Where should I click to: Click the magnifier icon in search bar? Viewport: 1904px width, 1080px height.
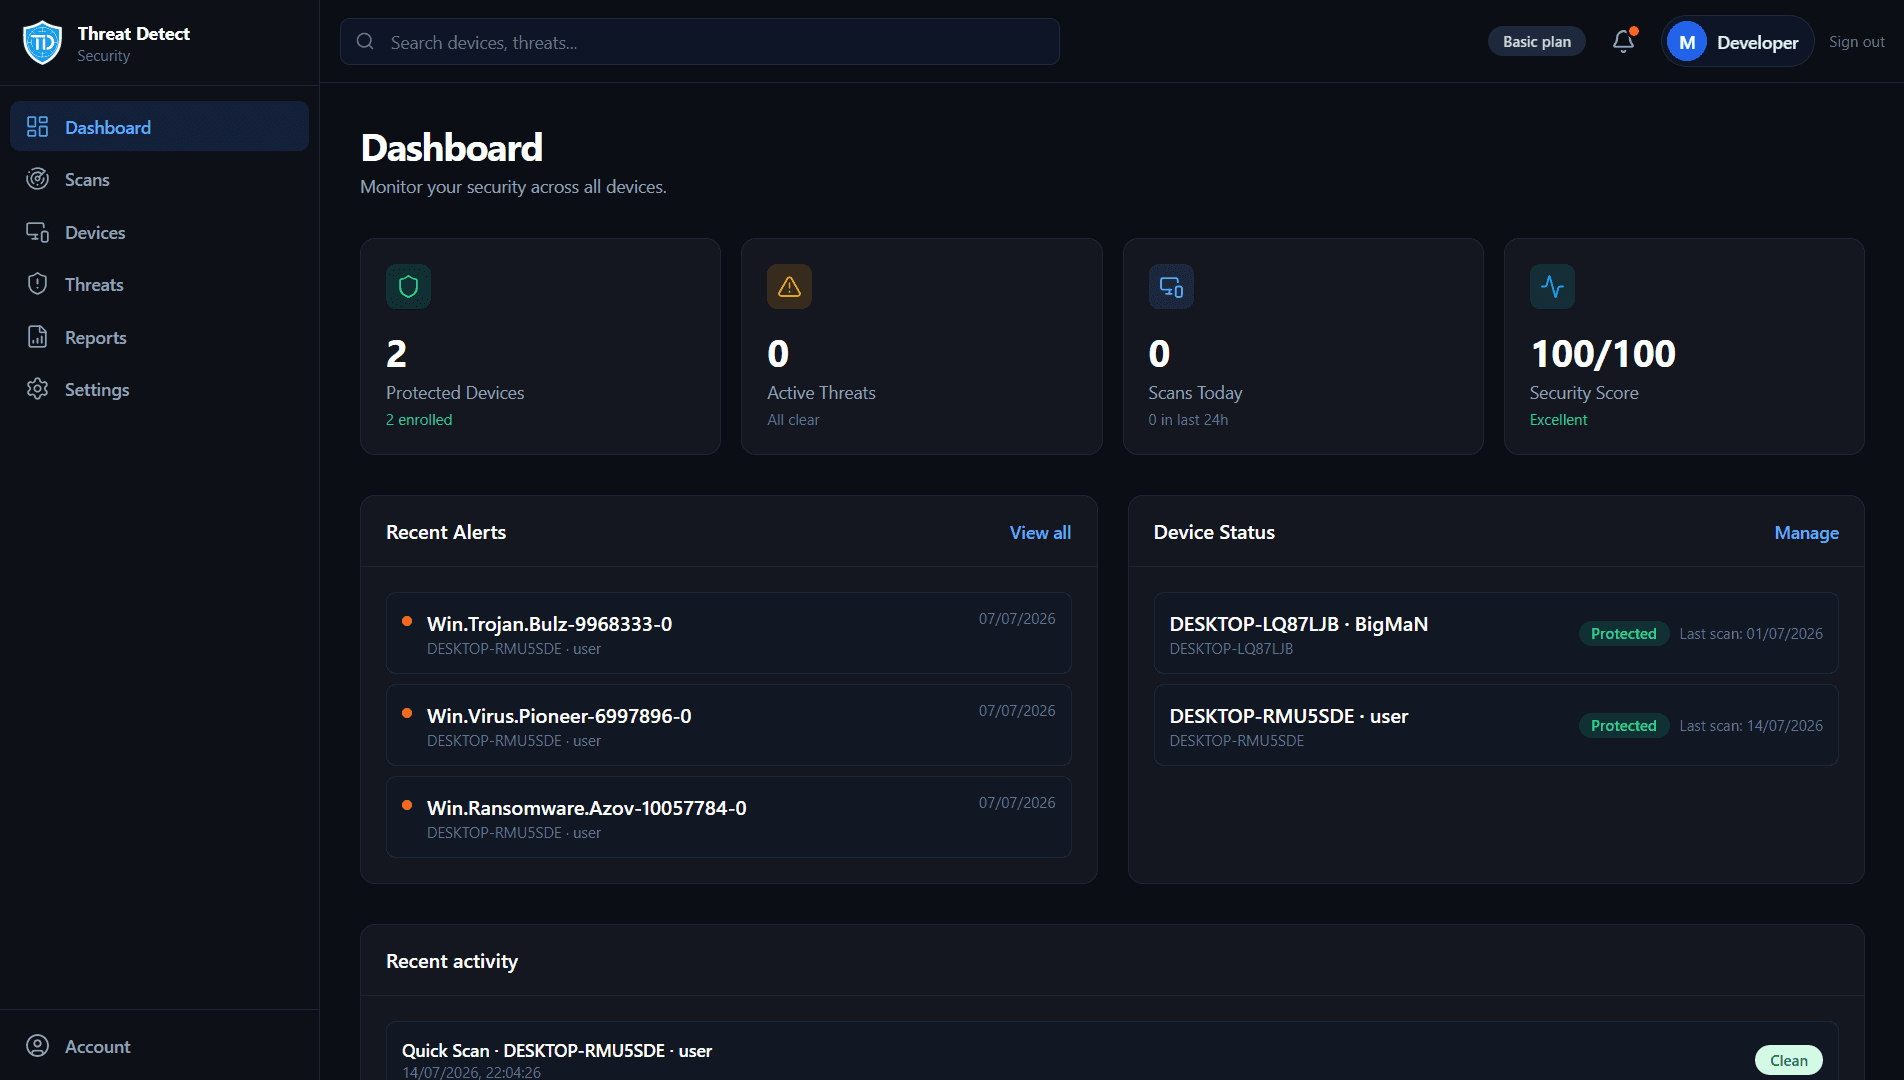pos(365,42)
